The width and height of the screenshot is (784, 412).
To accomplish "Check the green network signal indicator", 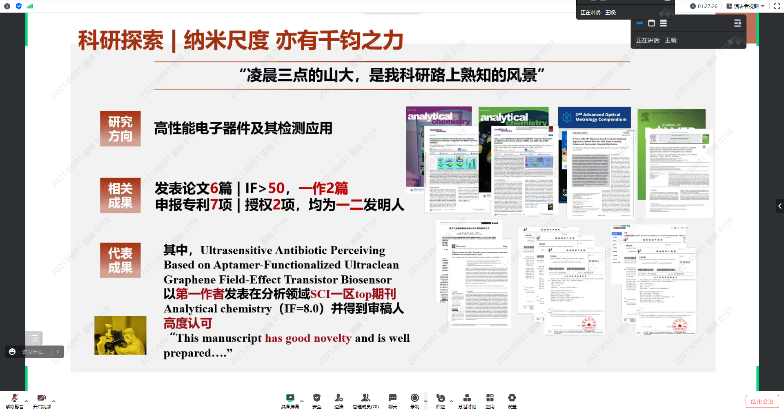I will click(31, 6).
